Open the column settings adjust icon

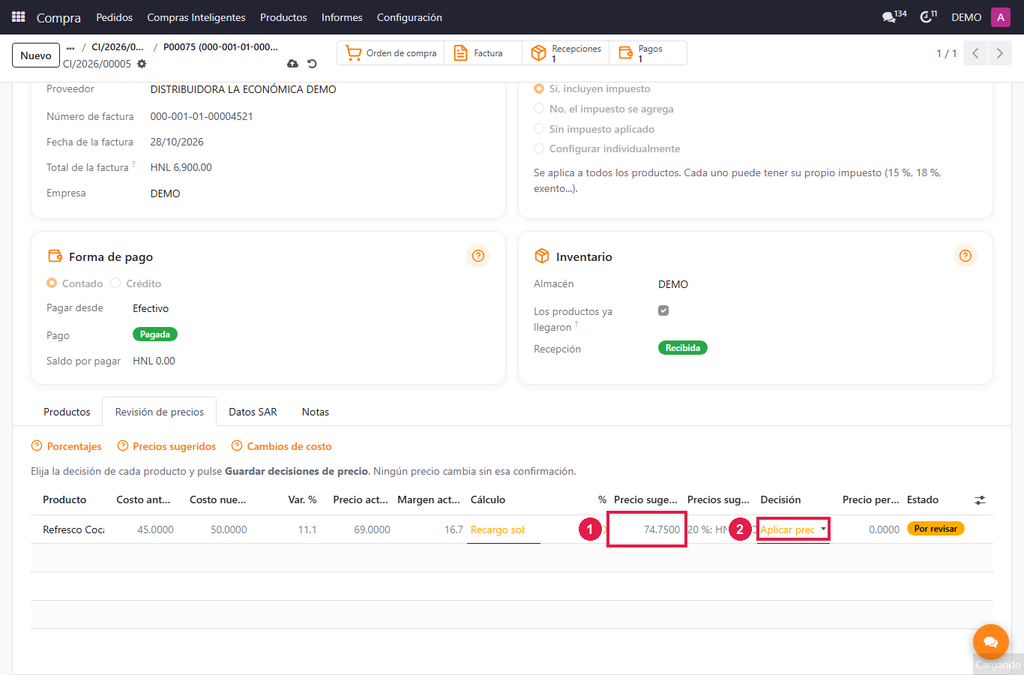click(980, 500)
